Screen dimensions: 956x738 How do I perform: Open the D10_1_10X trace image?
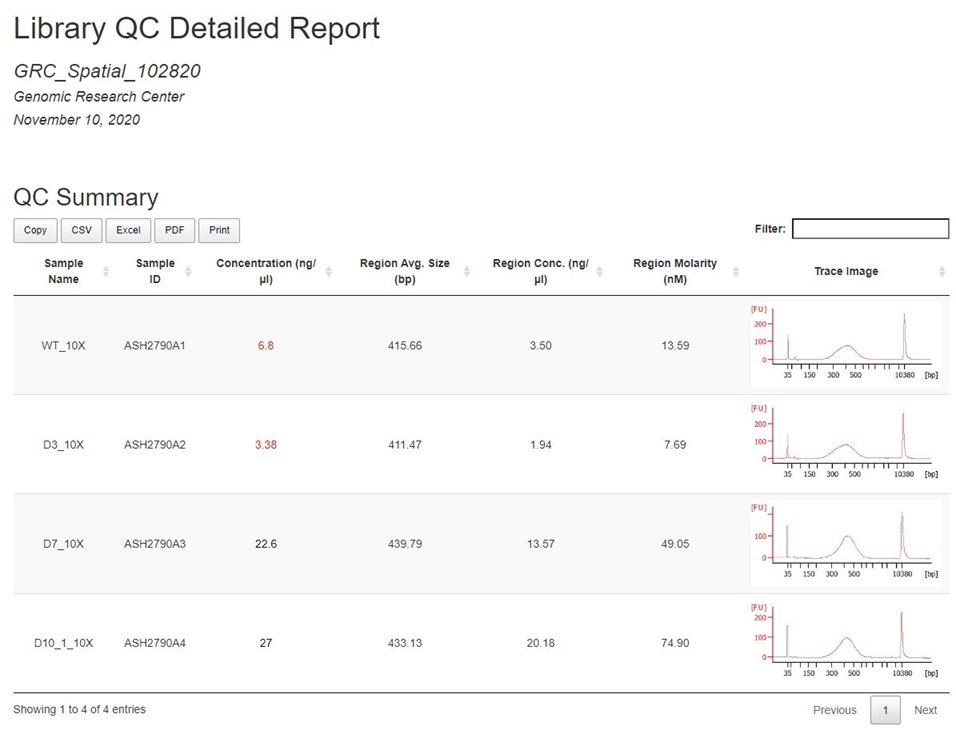click(x=845, y=642)
